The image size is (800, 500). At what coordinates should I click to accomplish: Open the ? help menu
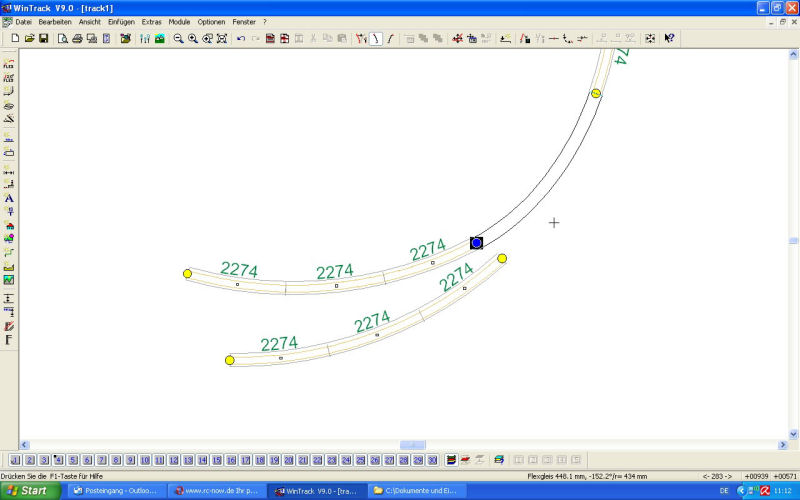pos(265,22)
